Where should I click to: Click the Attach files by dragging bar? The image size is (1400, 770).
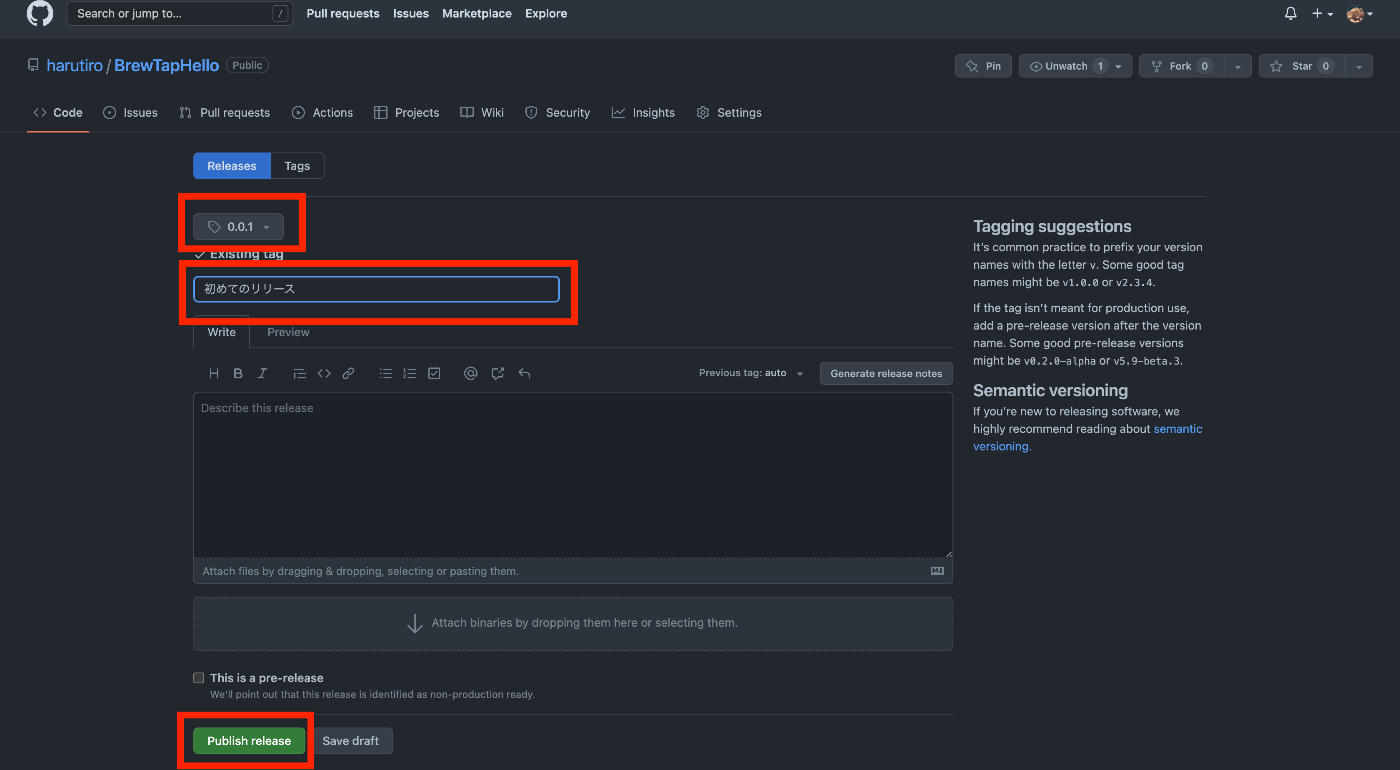pos(573,571)
